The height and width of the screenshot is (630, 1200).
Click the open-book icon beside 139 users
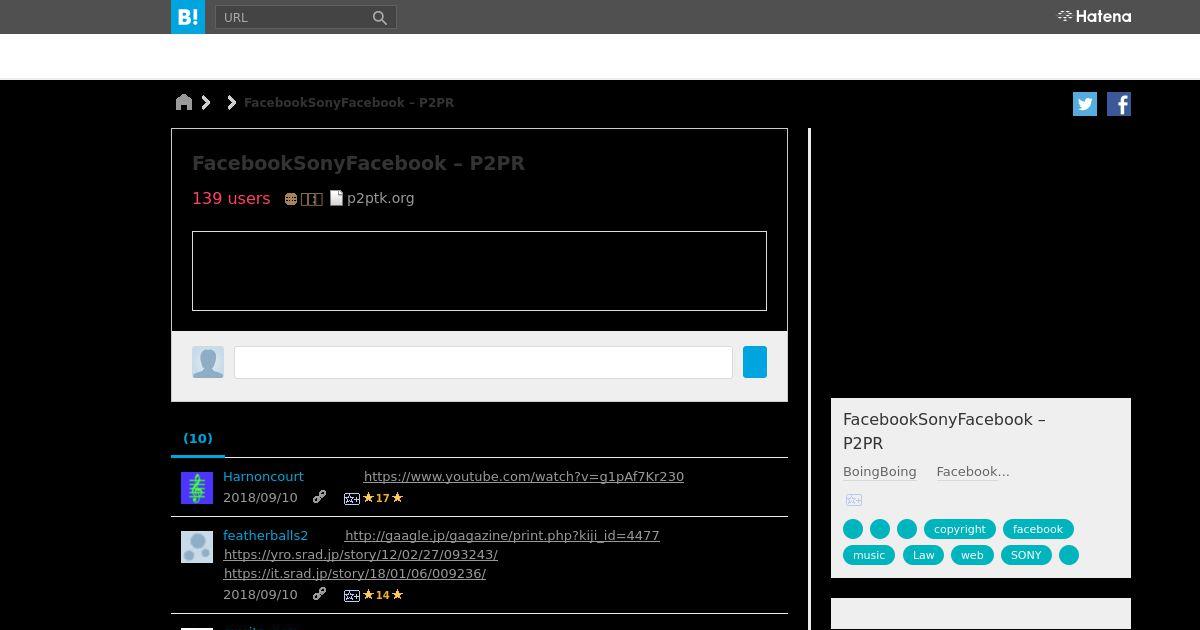(312, 199)
